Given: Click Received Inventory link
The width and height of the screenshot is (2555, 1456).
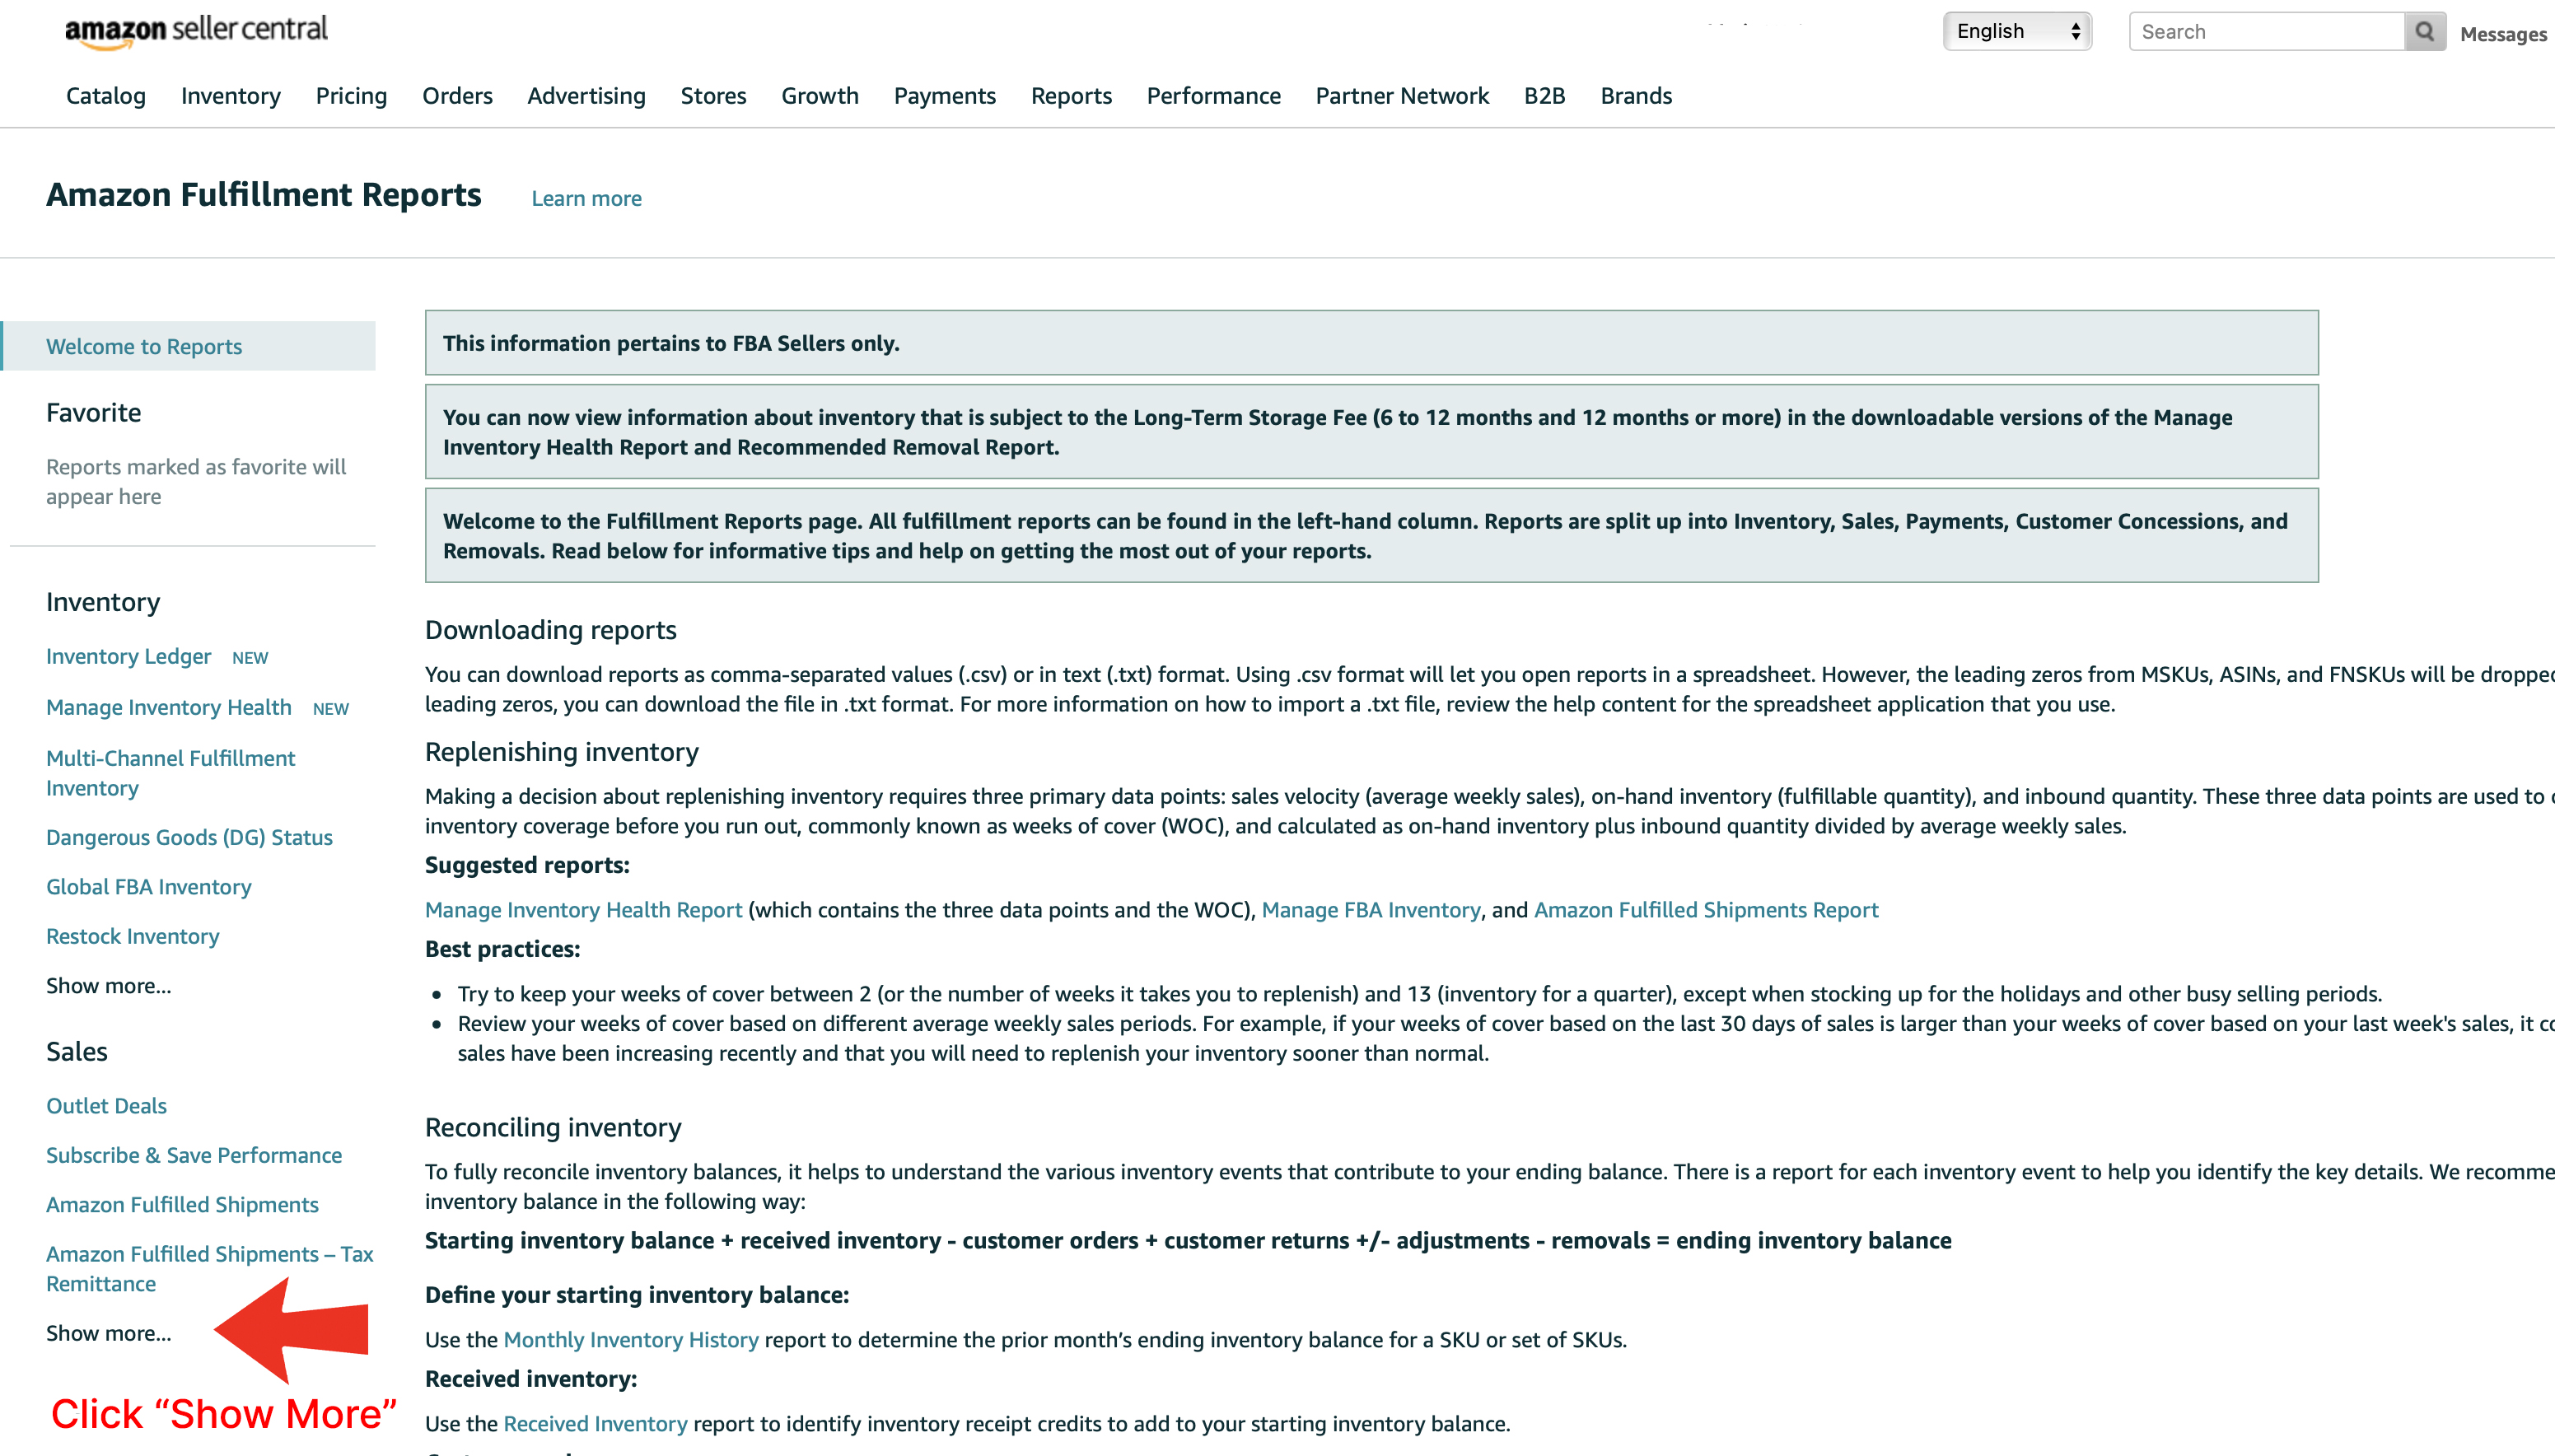Looking at the screenshot, I should click(x=596, y=1423).
